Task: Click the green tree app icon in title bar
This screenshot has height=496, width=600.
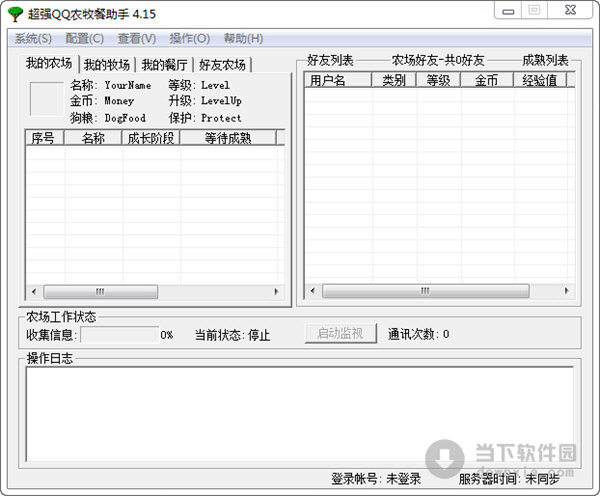Action: pyautogui.click(x=15, y=14)
